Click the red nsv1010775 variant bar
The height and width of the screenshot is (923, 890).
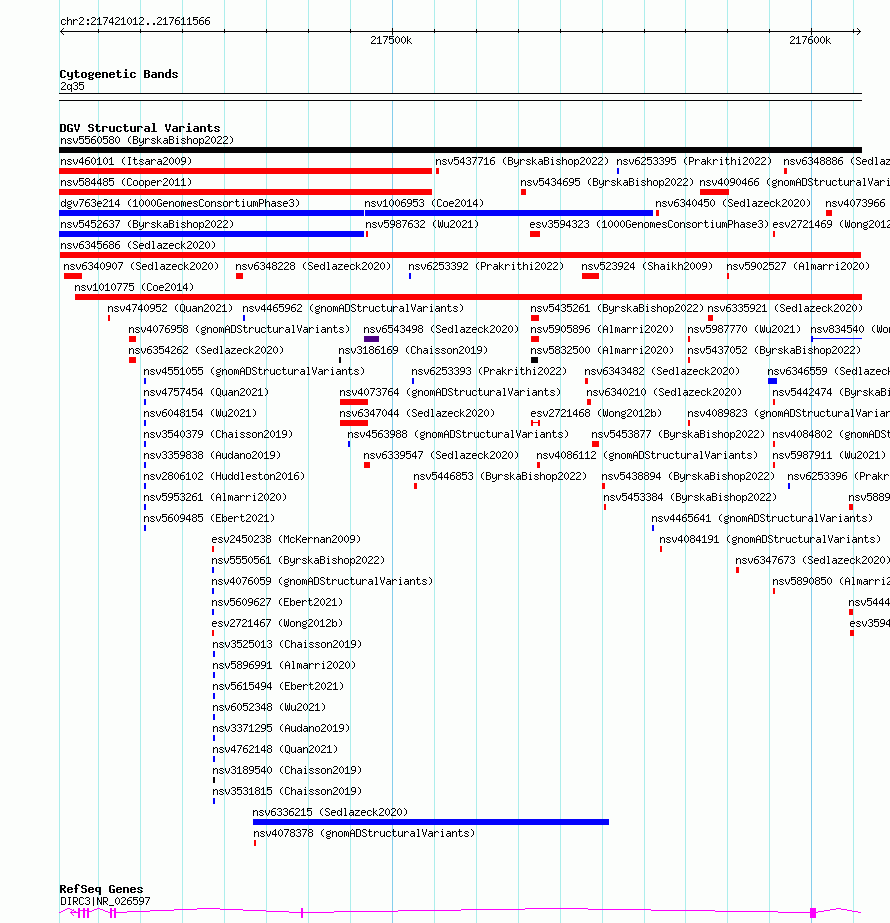pos(468,297)
